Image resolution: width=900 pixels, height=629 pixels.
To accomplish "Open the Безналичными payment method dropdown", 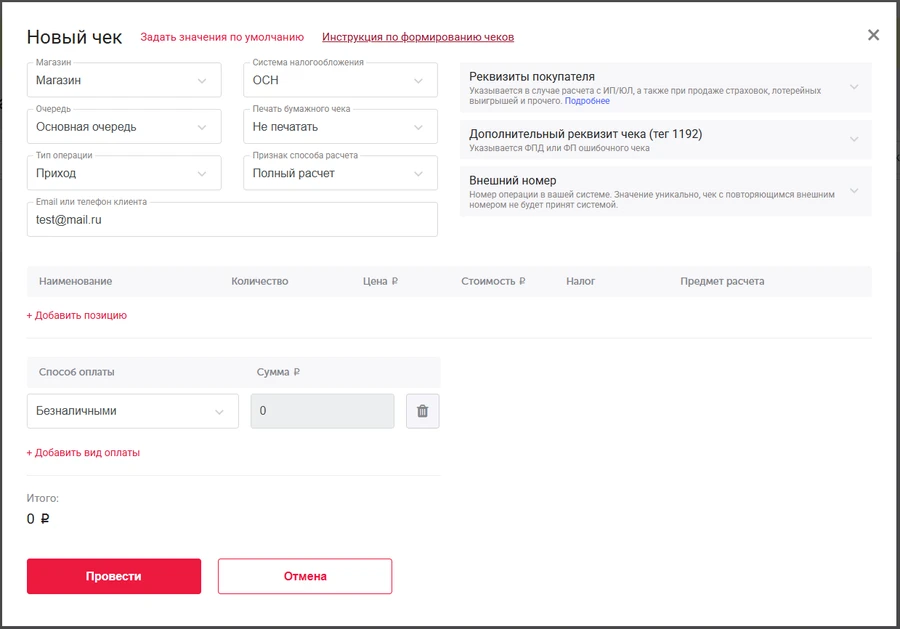I will click(x=132, y=411).
